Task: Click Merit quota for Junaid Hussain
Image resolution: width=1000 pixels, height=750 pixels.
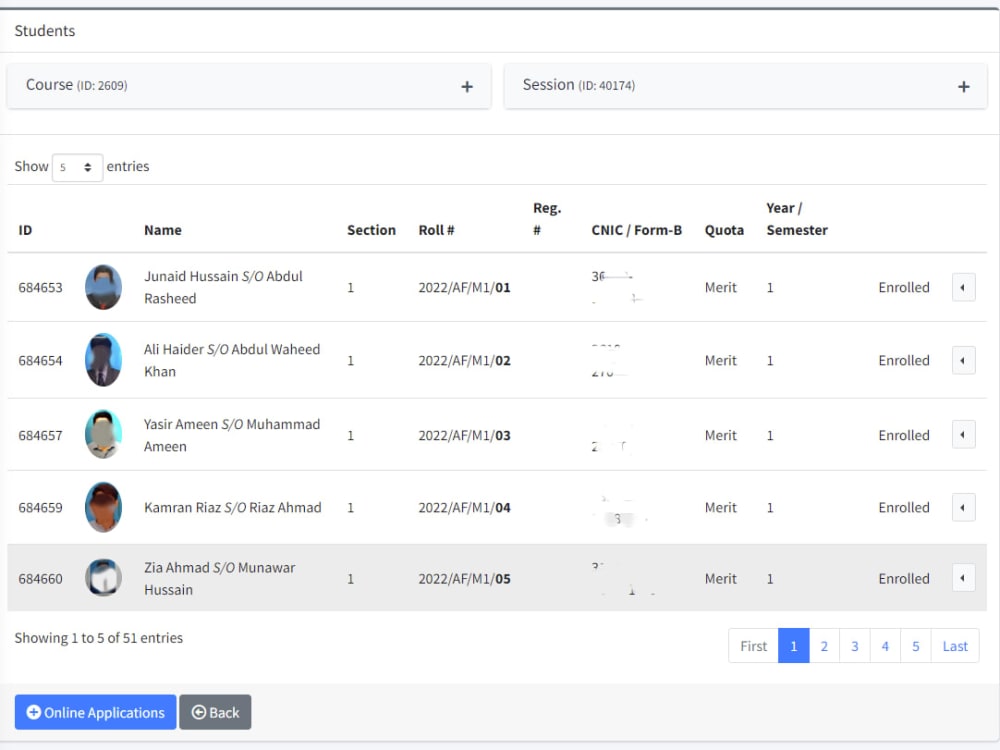Action: 721,288
